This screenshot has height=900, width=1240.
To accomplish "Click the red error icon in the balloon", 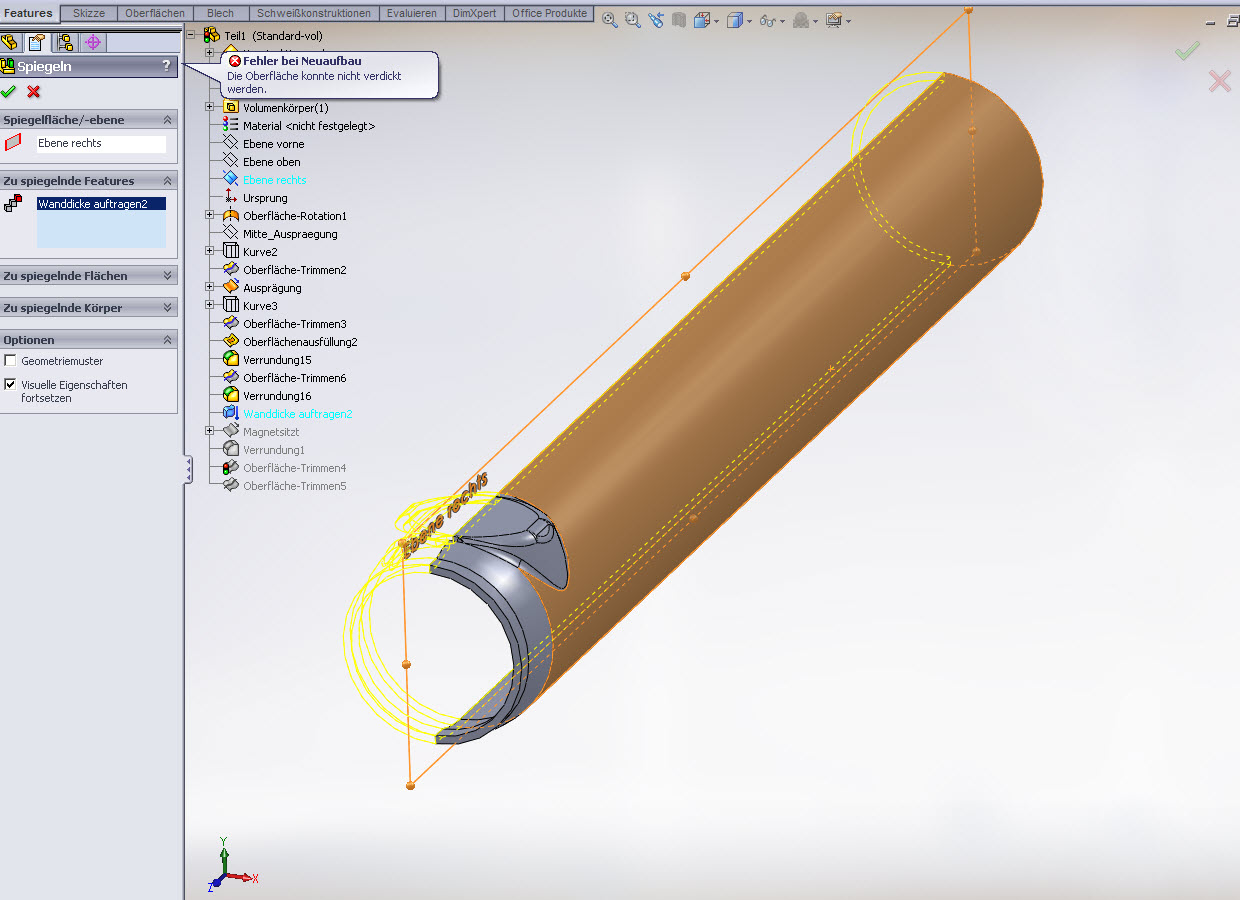I will click(235, 62).
